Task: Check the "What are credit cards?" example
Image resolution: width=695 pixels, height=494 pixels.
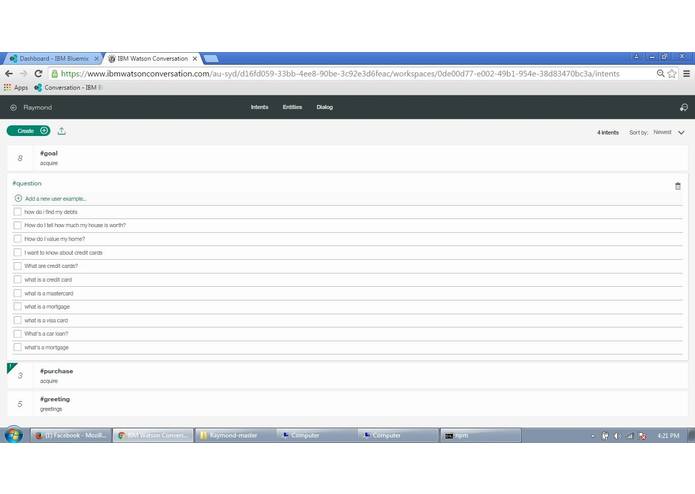Action: [17, 266]
